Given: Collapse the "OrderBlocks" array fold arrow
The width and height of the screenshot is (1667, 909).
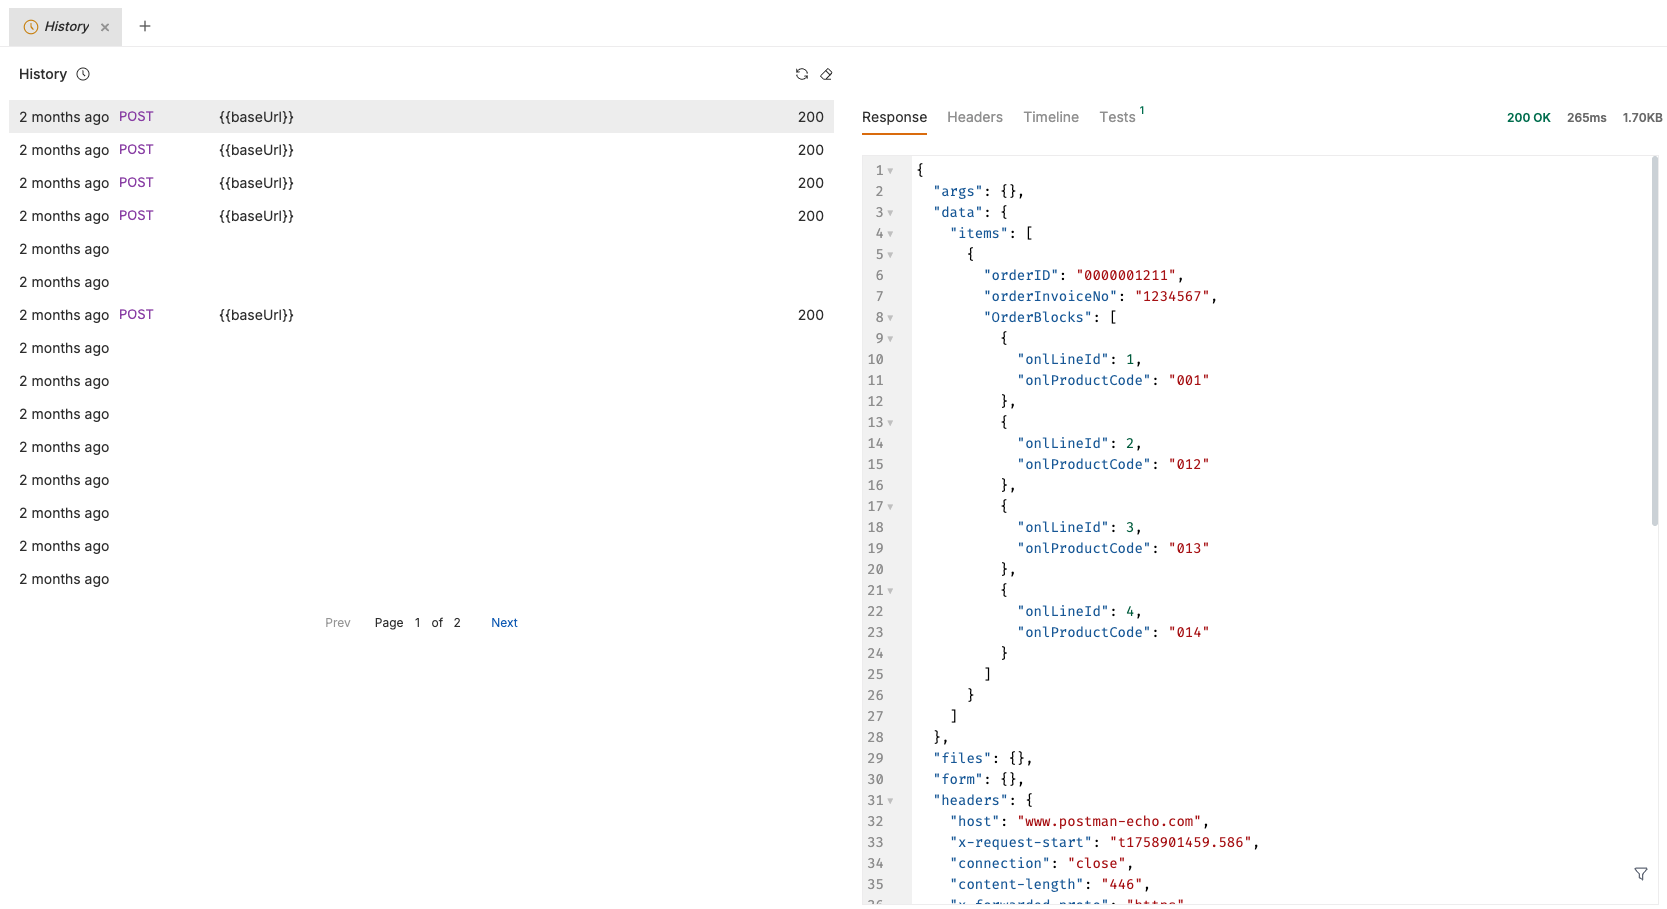Looking at the screenshot, I should [x=890, y=318].
